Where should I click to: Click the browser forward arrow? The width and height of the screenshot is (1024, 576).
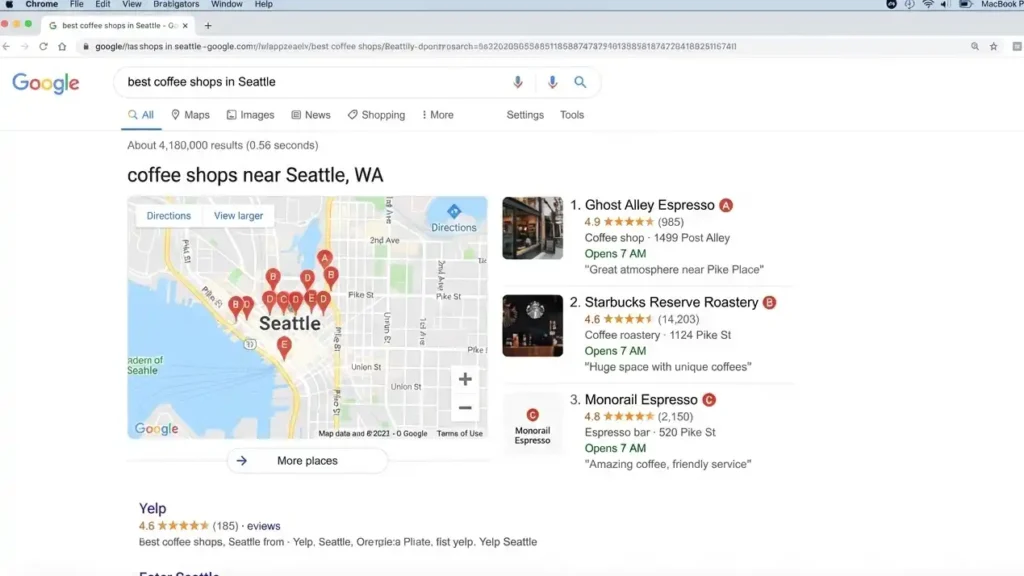[25, 46]
